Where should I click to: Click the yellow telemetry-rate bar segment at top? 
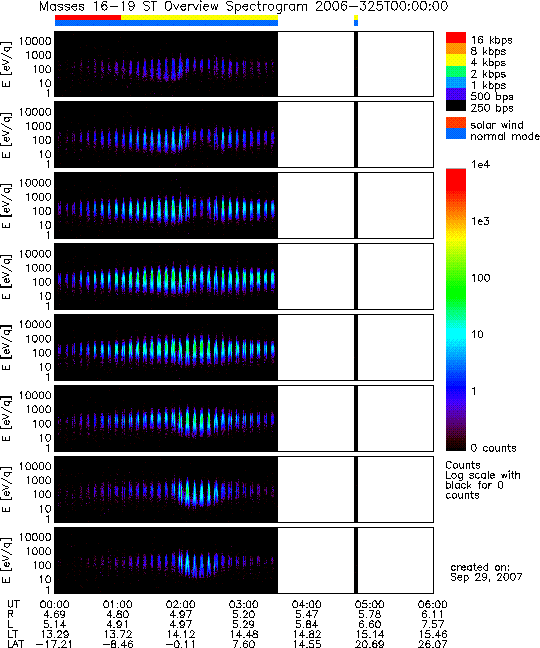pos(200,18)
